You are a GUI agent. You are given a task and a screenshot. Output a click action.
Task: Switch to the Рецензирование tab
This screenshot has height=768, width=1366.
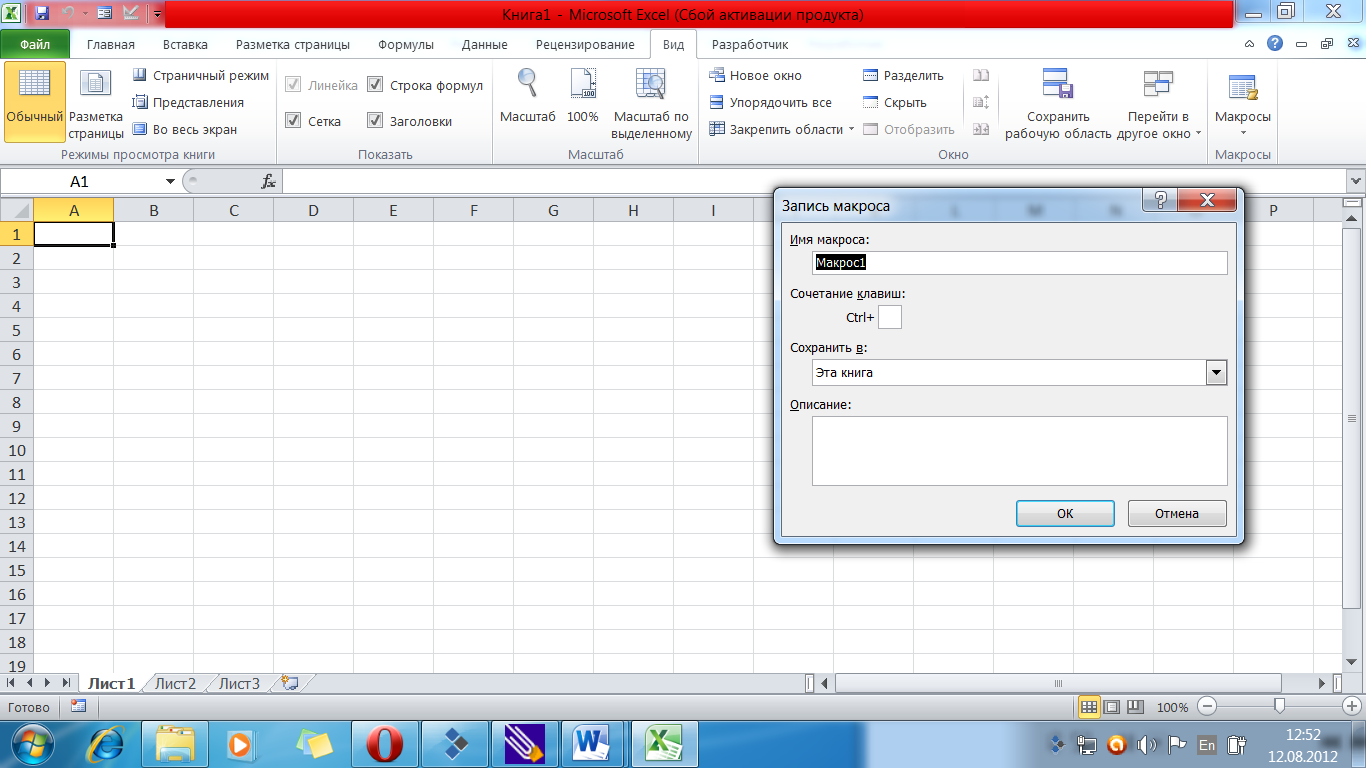[x=585, y=44]
